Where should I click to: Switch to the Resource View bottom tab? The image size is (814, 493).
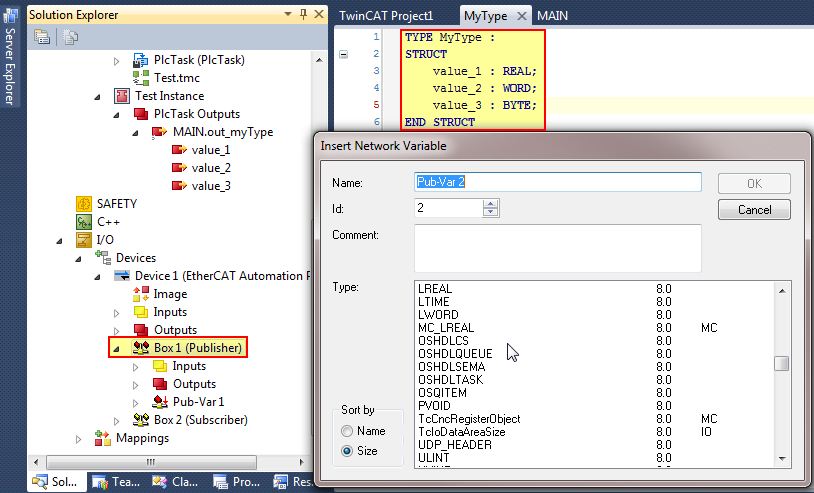pos(293,482)
